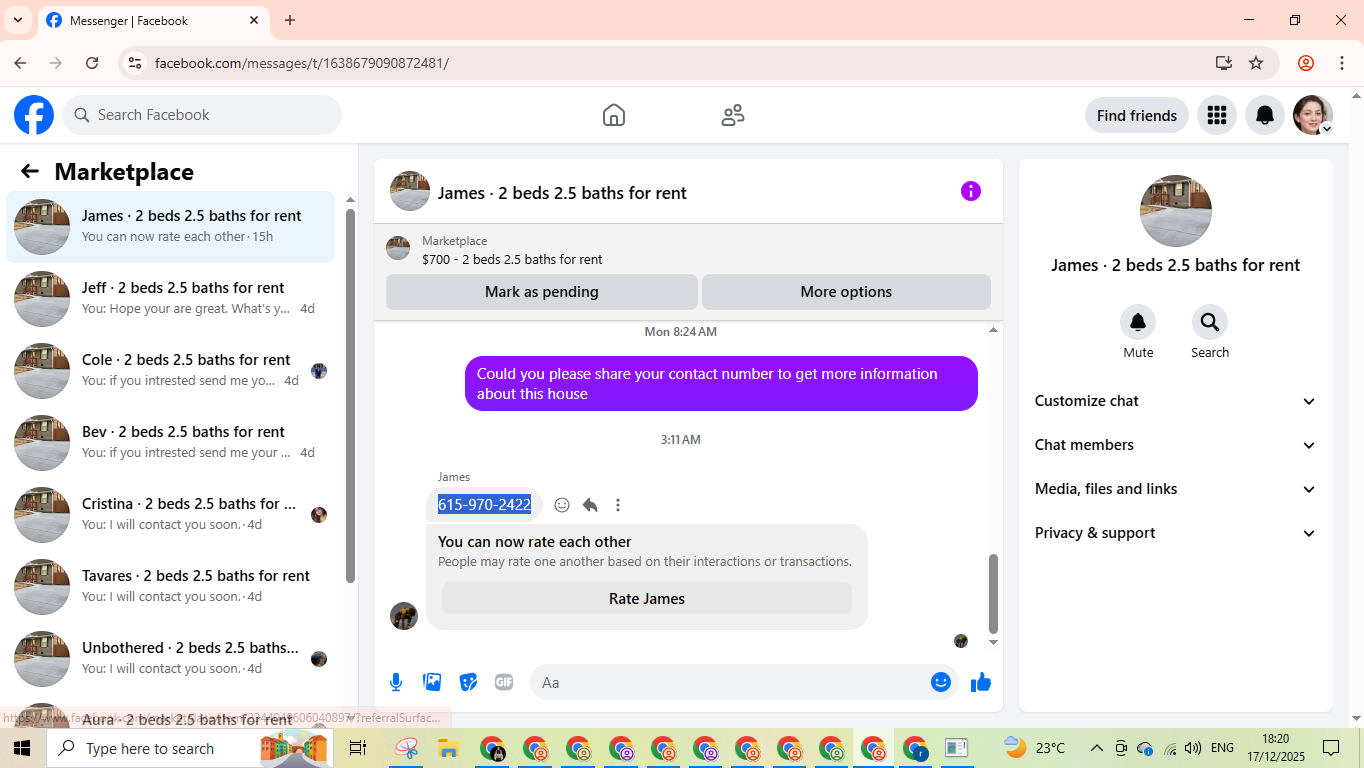Image resolution: width=1364 pixels, height=768 pixels.
Task: Click the purple contact number request message
Action: tap(721, 383)
